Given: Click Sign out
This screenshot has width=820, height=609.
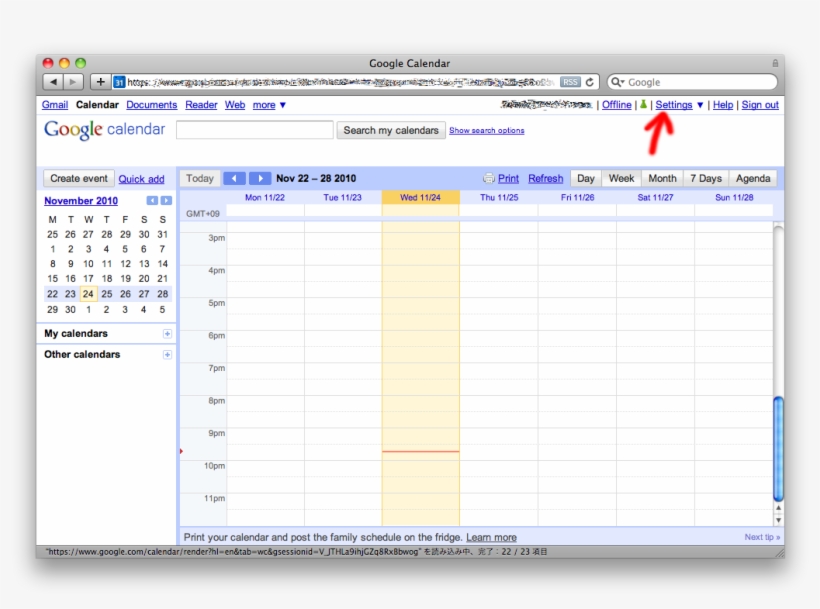Looking at the screenshot, I should pos(760,105).
